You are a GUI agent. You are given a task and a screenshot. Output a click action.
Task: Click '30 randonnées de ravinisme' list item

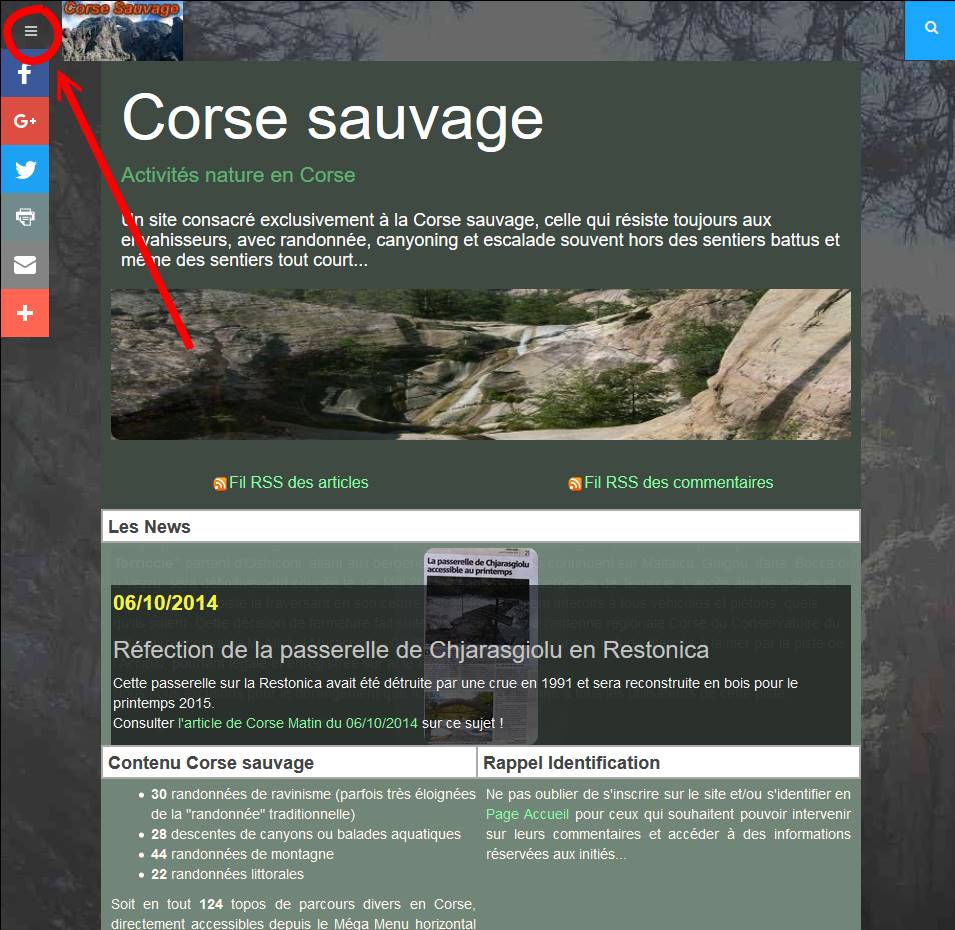313,804
